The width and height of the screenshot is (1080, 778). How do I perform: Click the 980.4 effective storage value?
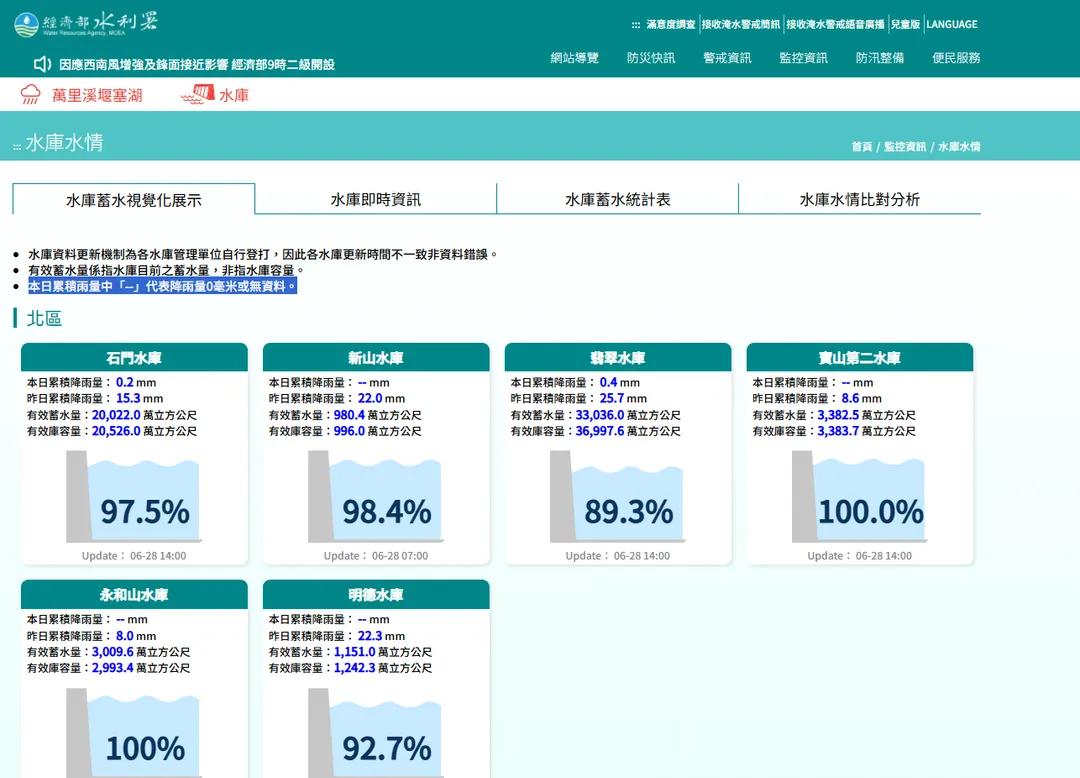349,415
